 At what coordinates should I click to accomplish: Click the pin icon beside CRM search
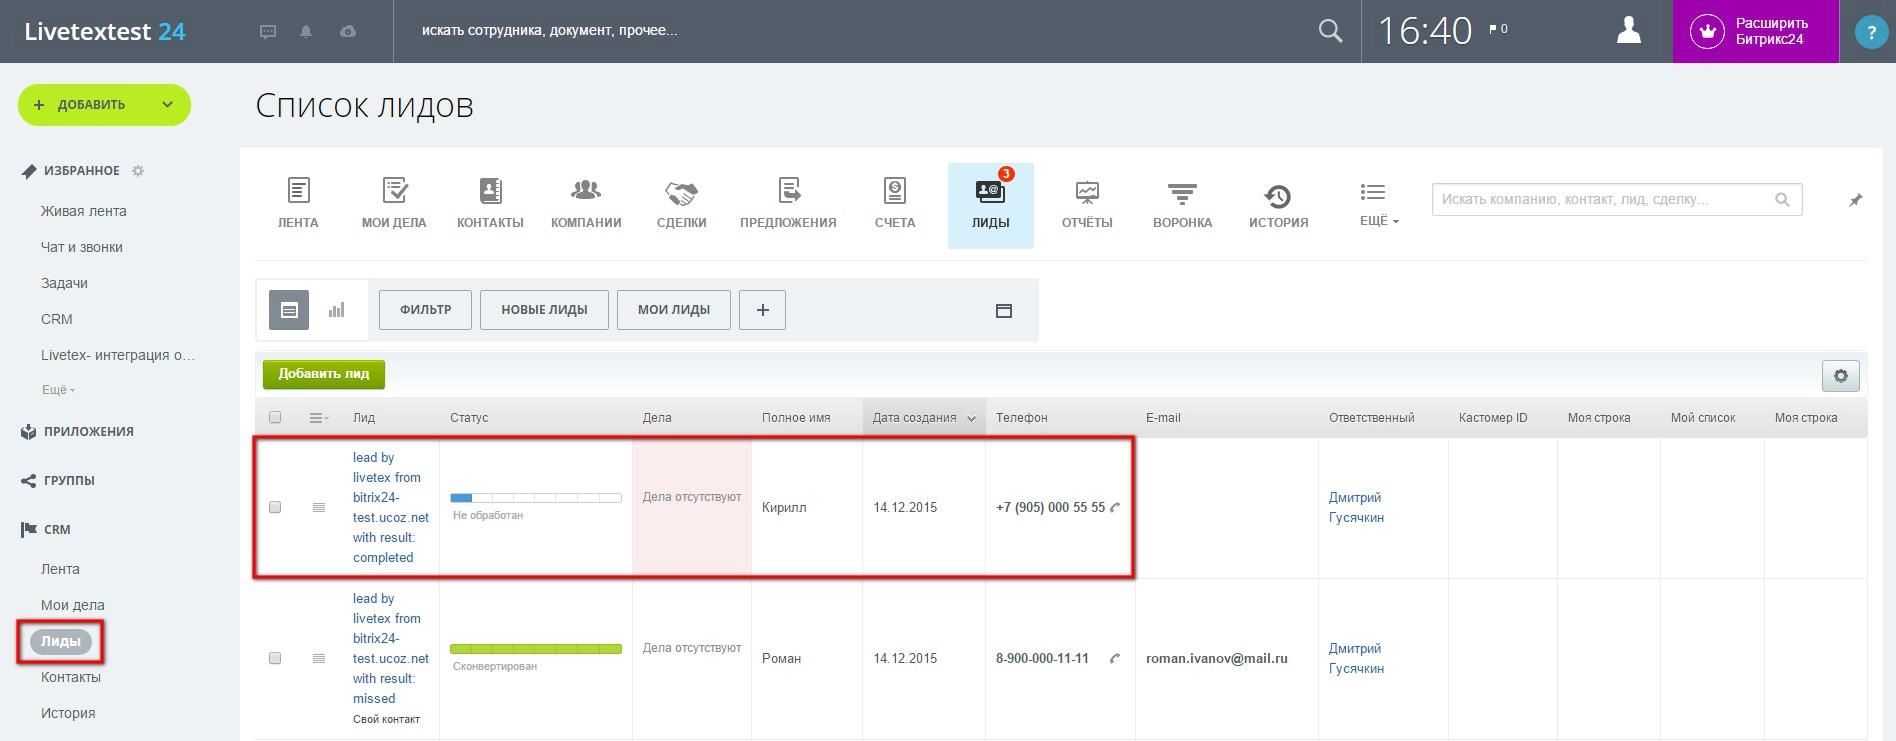(1855, 200)
